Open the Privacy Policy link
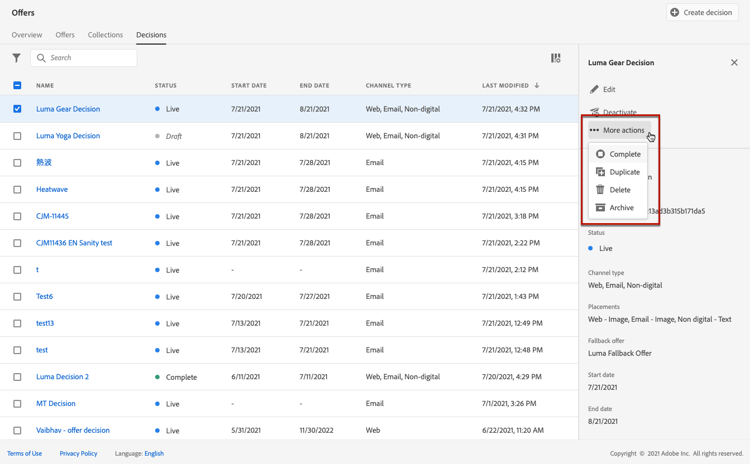Viewport: 750px width, 464px height. pyautogui.click(x=78, y=454)
